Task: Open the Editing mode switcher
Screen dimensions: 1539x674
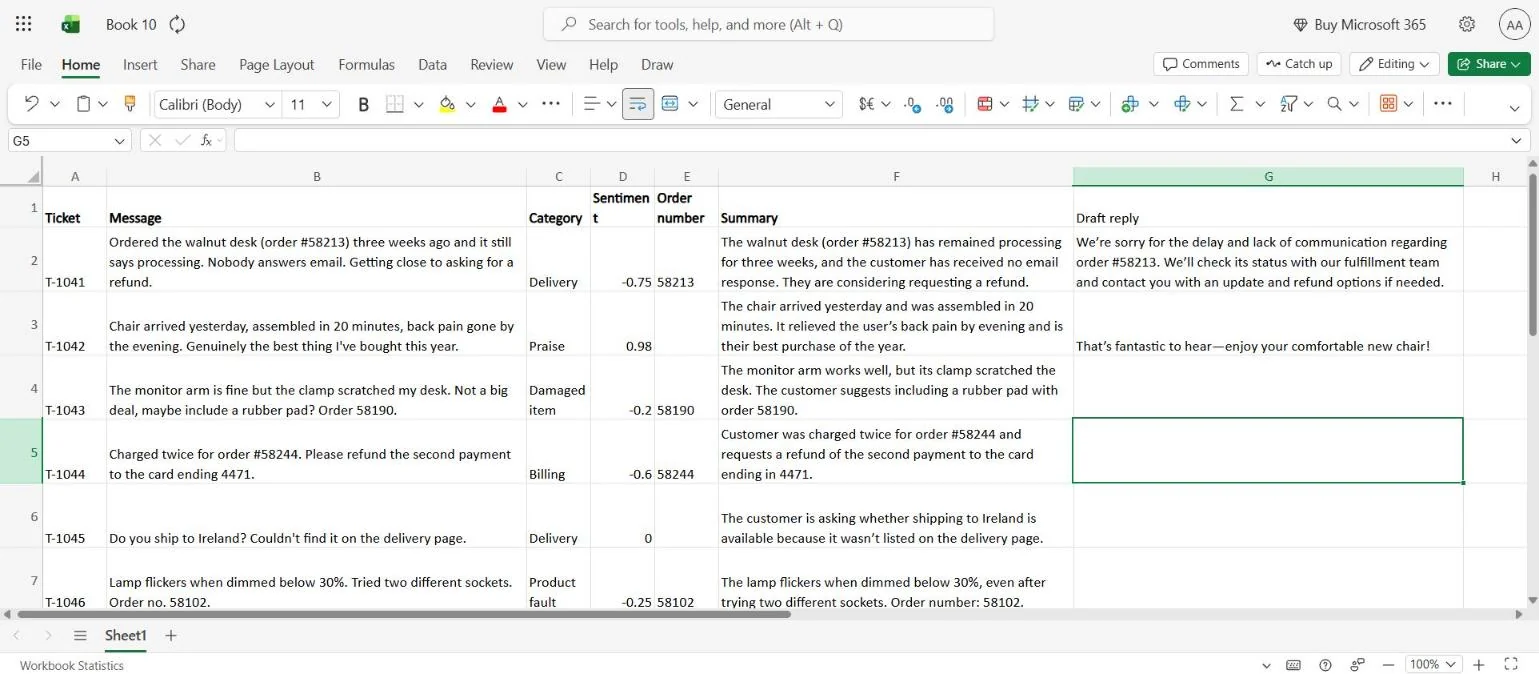Action: (1394, 64)
